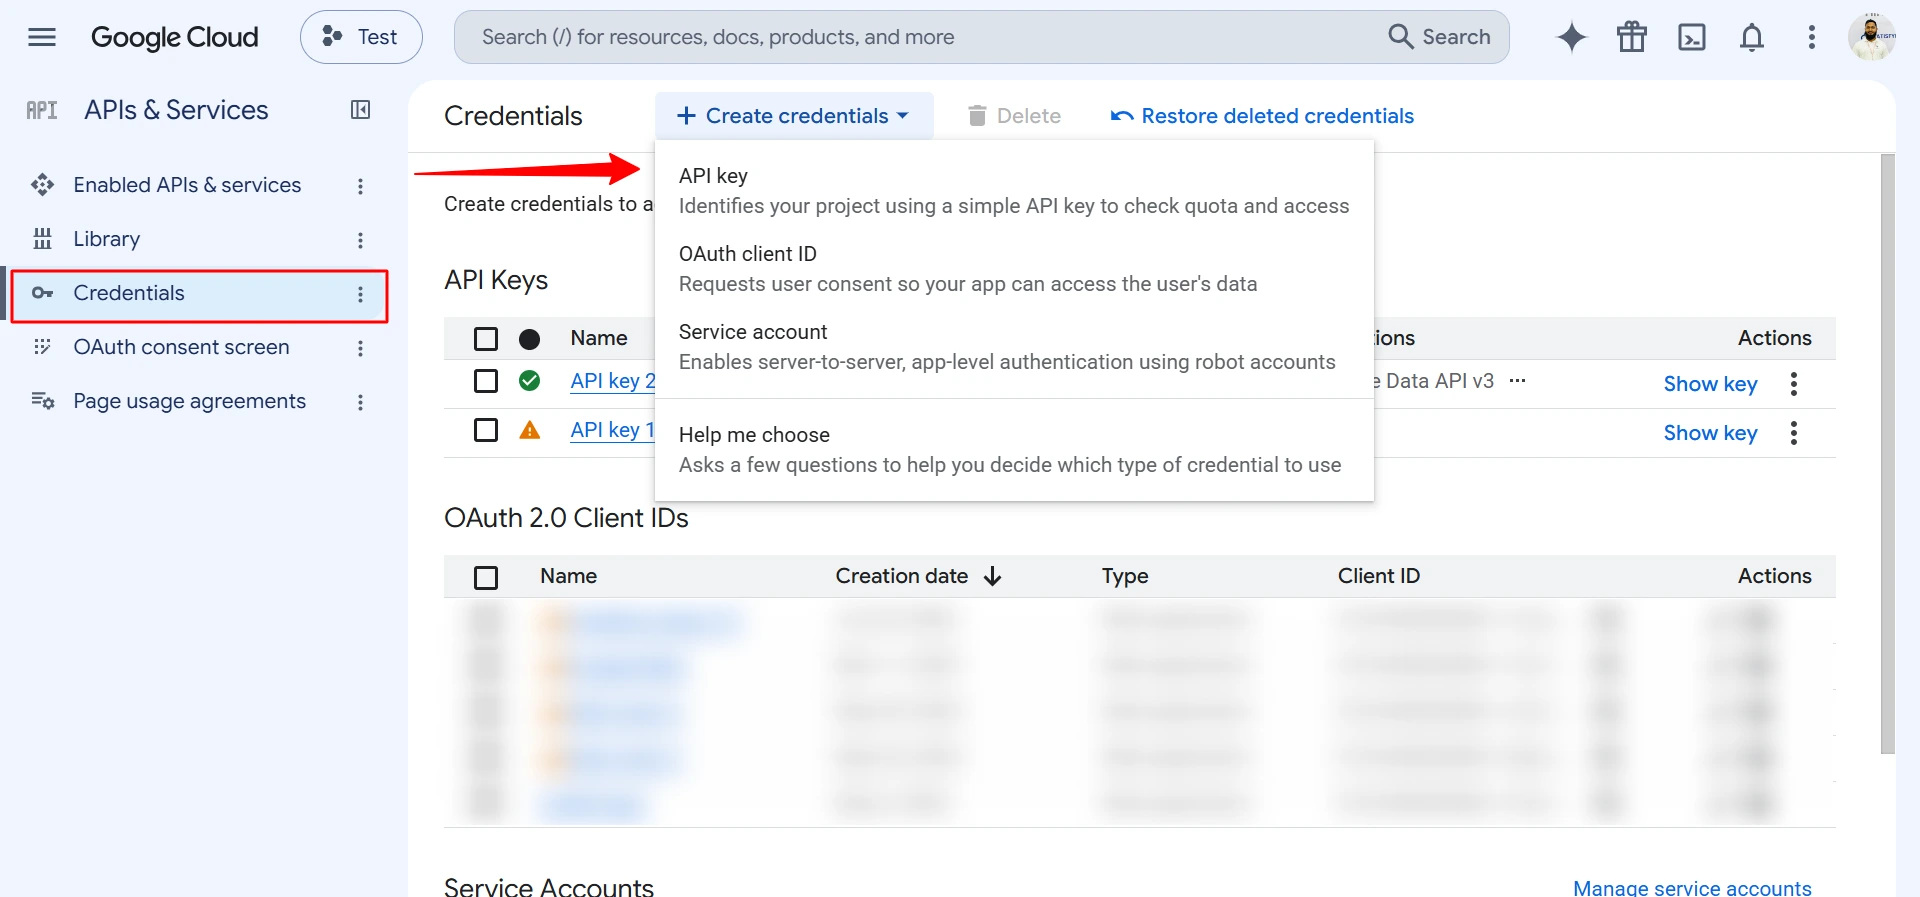Open the API key 2 link

pos(612,381)
